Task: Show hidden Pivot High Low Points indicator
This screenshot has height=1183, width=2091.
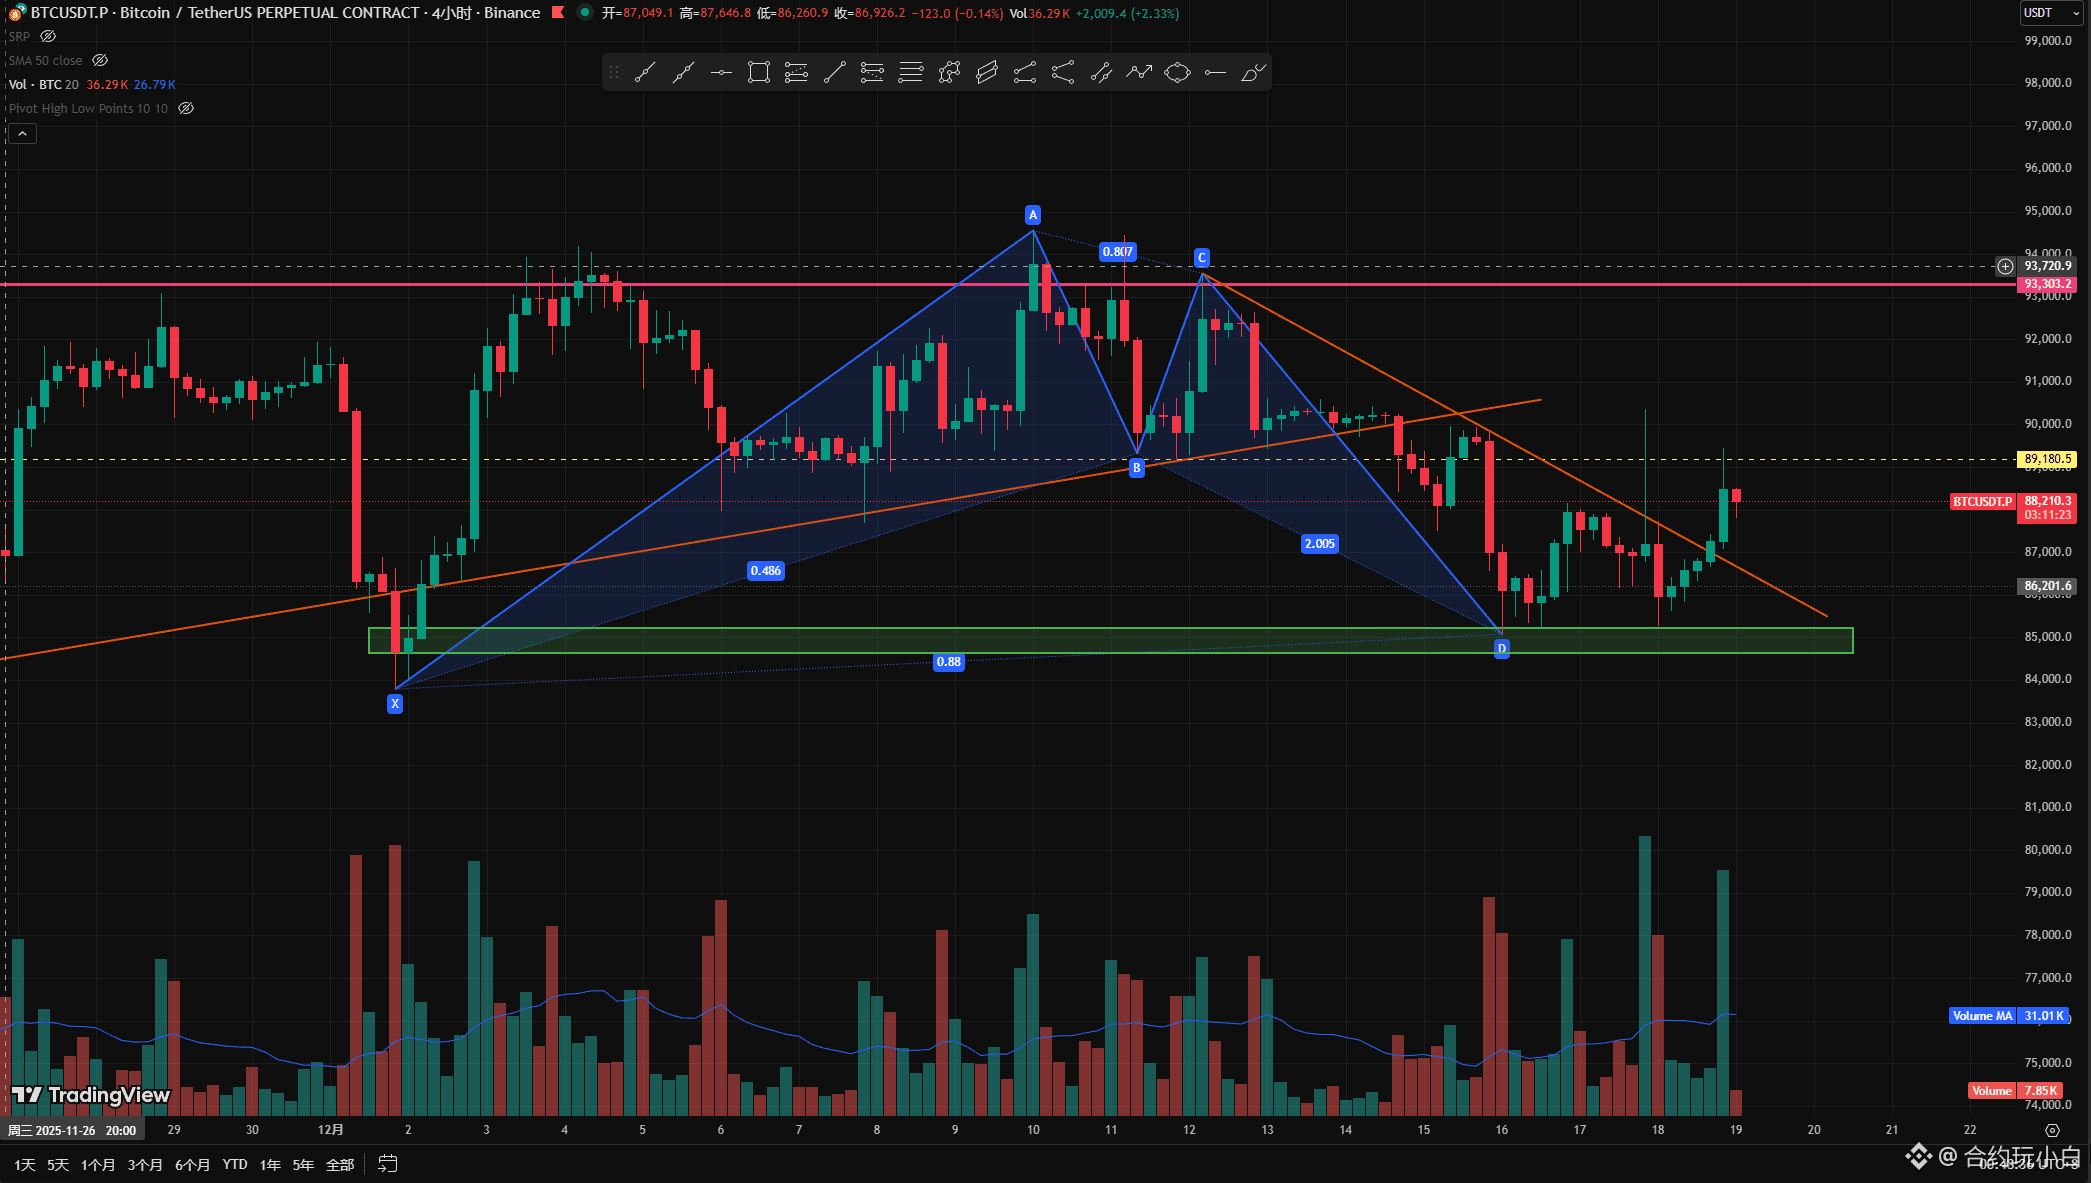Action: tap(186, 108)
